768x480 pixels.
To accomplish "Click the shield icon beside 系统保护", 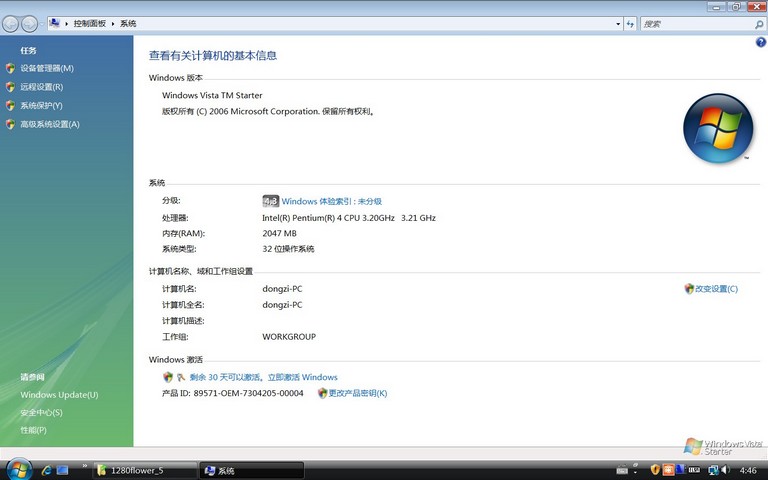I will [10, 105].
